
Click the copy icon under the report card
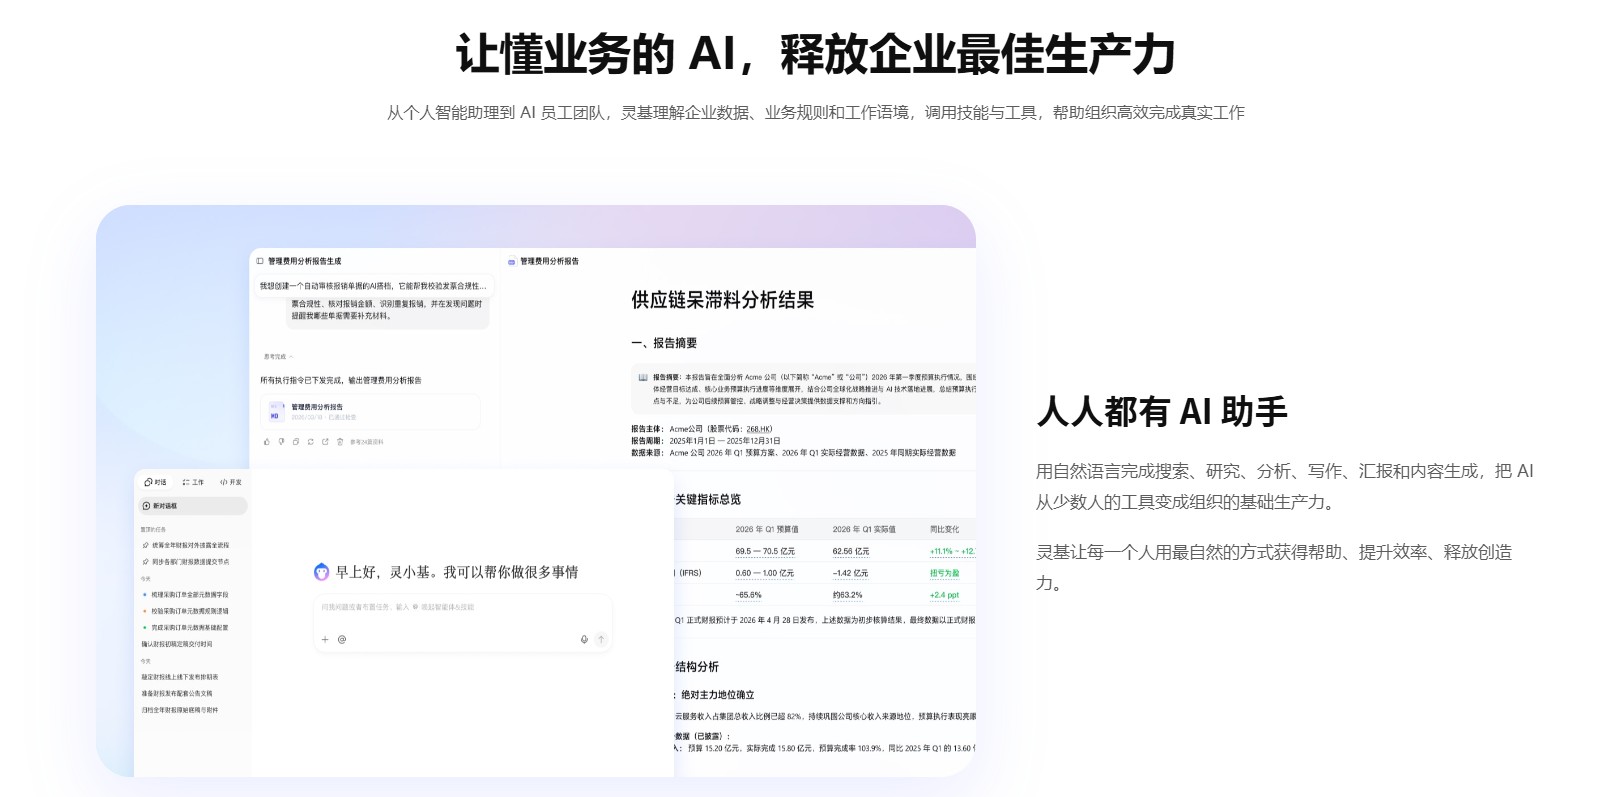click(296, 441)
